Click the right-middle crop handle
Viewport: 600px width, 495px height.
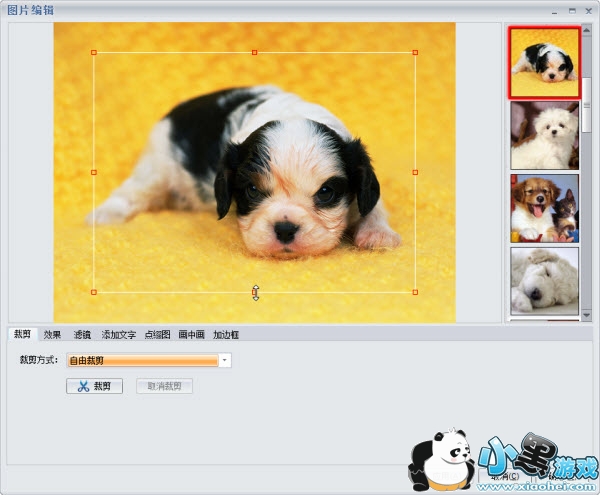point(415,173)
